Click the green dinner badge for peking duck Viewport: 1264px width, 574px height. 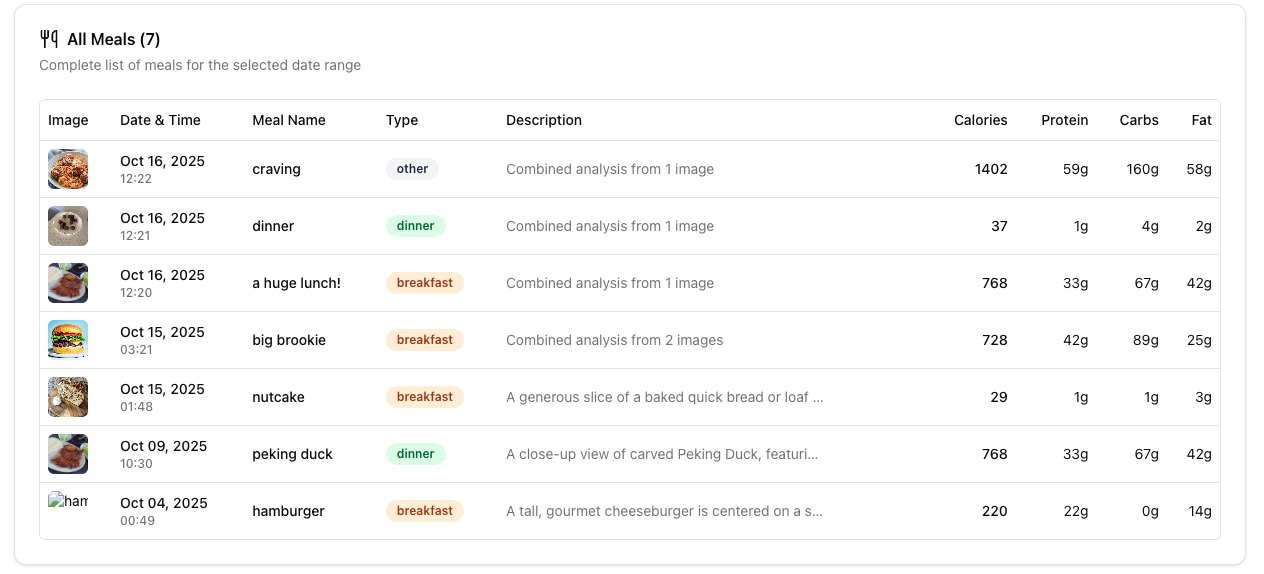[x=415, y=454]
